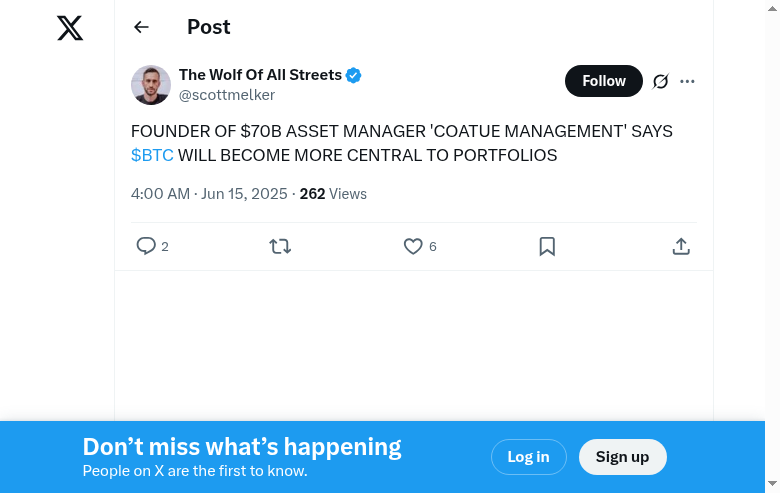
Task: Share the post via upload icon
Action: 681,246
